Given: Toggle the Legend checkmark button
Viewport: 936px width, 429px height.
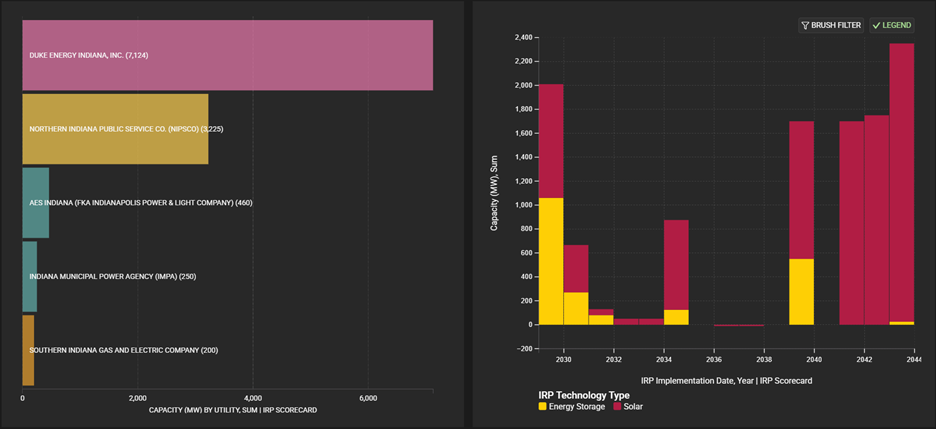Looking at the screenshot, I should tap(892, 25).
